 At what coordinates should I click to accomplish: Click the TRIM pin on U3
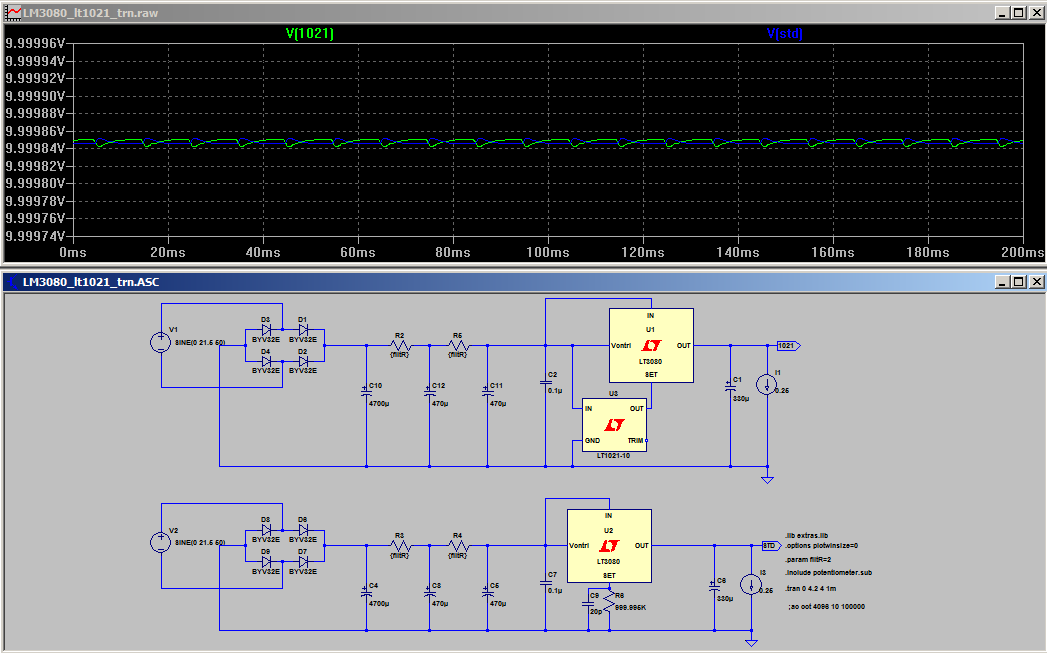[x=638, y=441]
